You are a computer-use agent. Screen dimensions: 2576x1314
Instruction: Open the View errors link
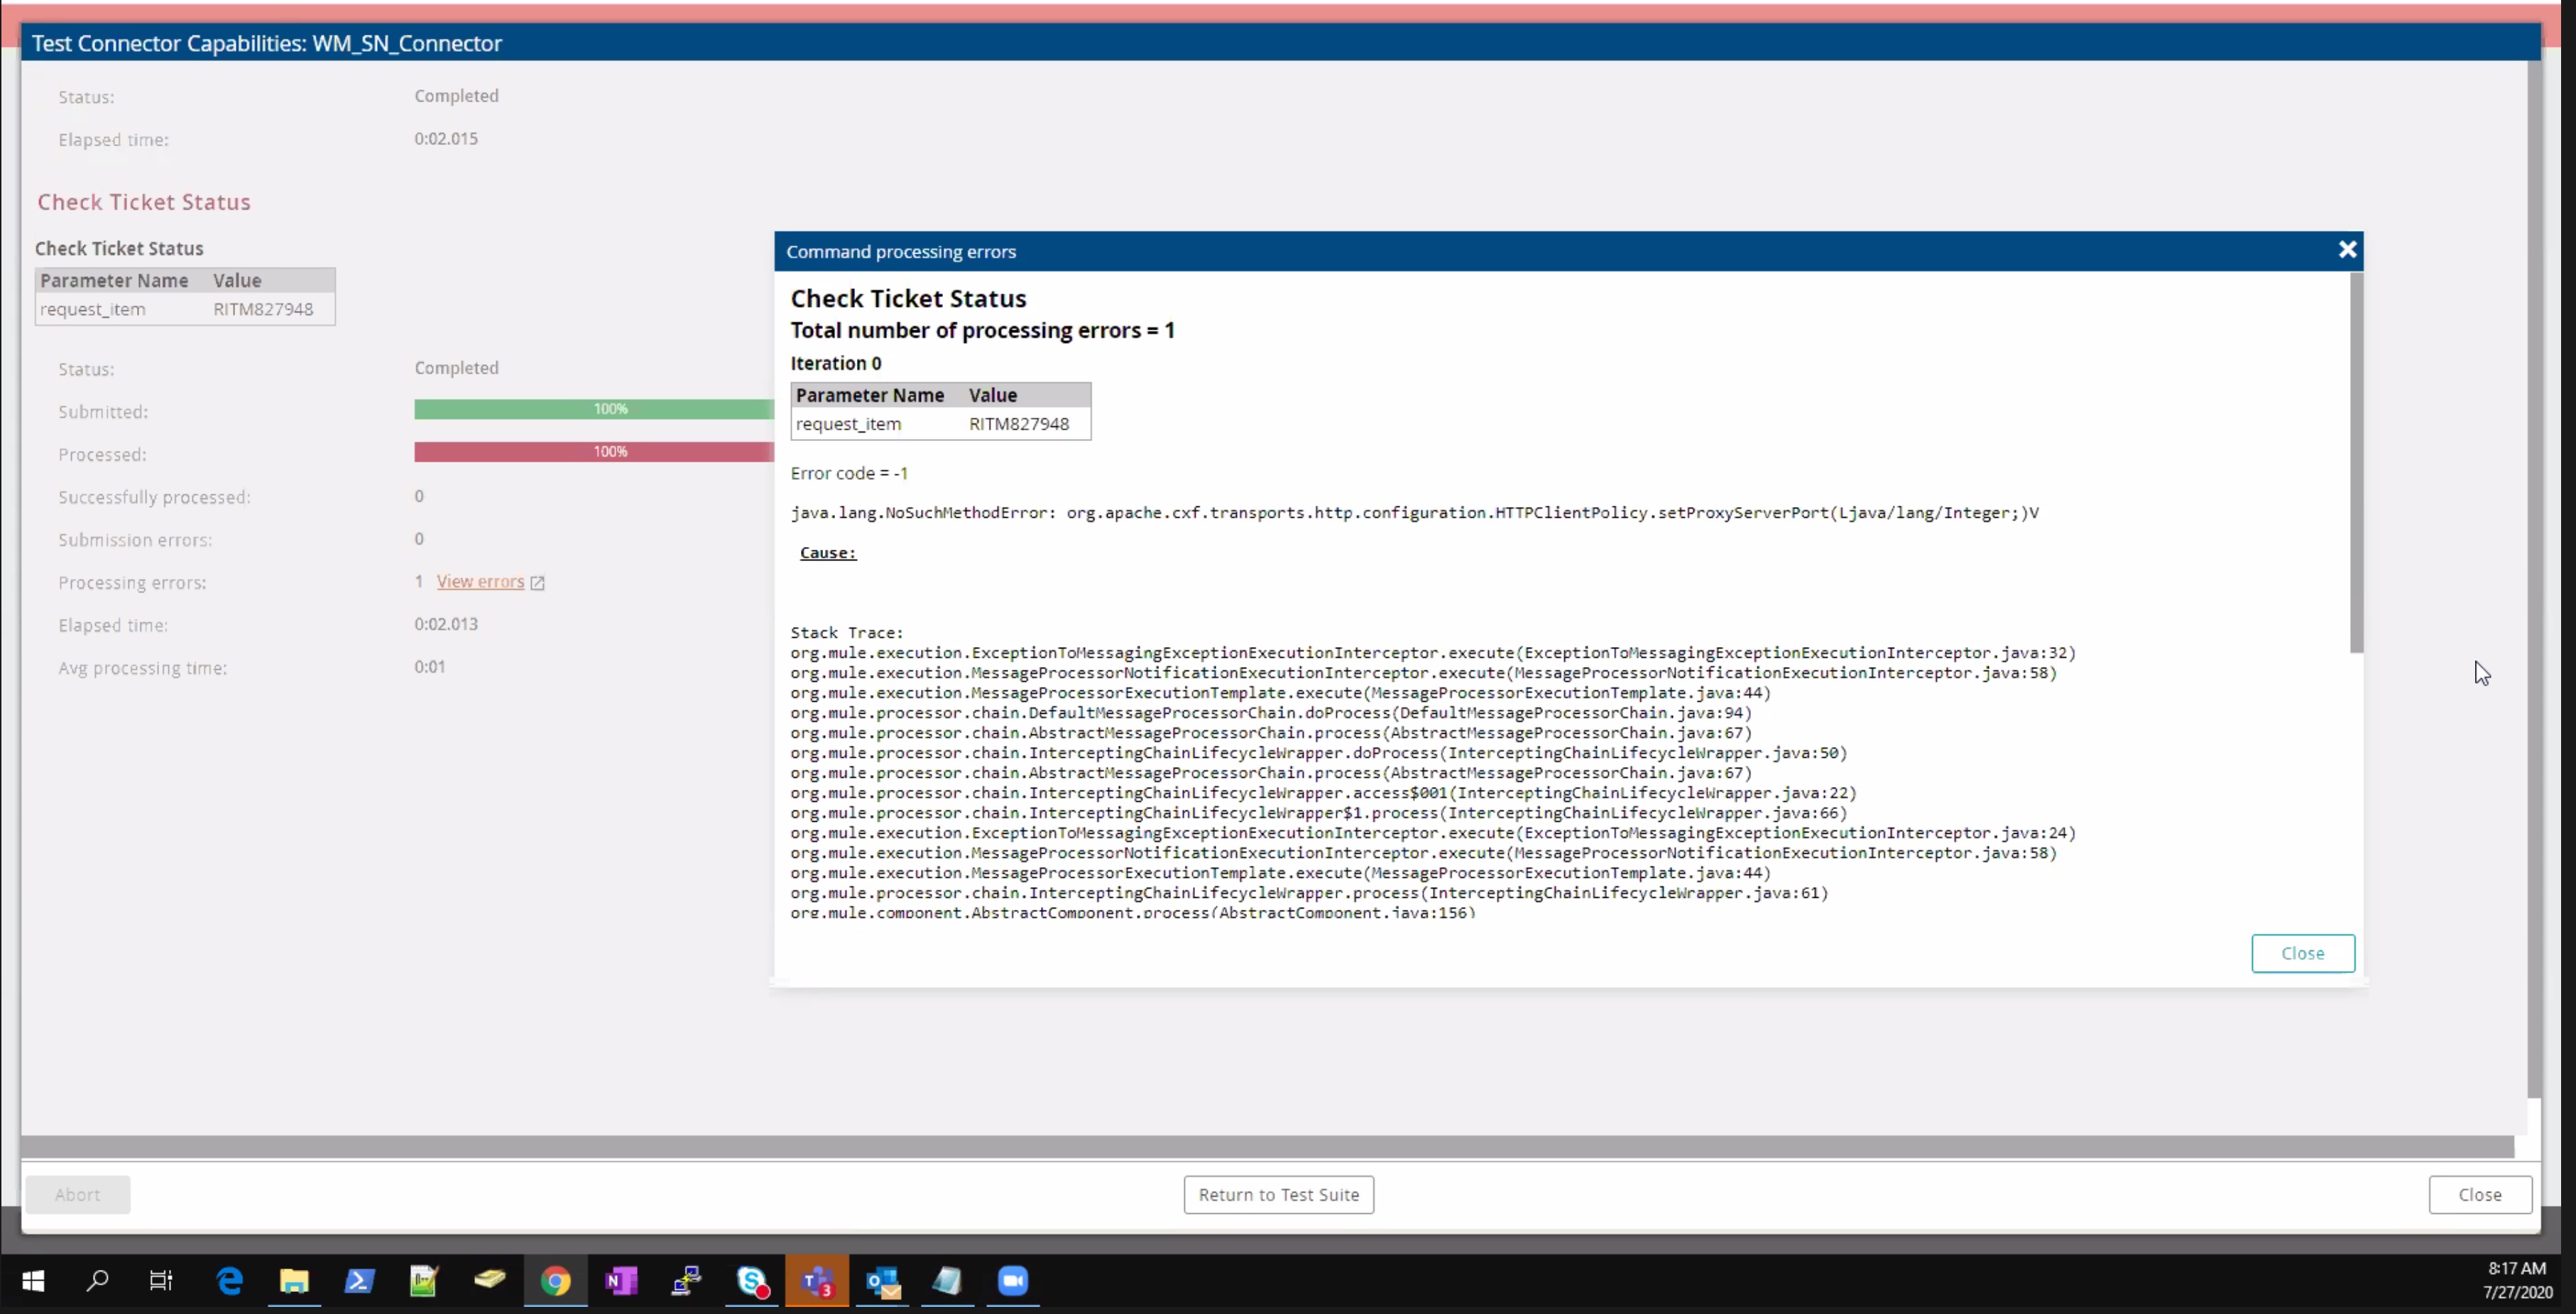[x=481, y=581]
